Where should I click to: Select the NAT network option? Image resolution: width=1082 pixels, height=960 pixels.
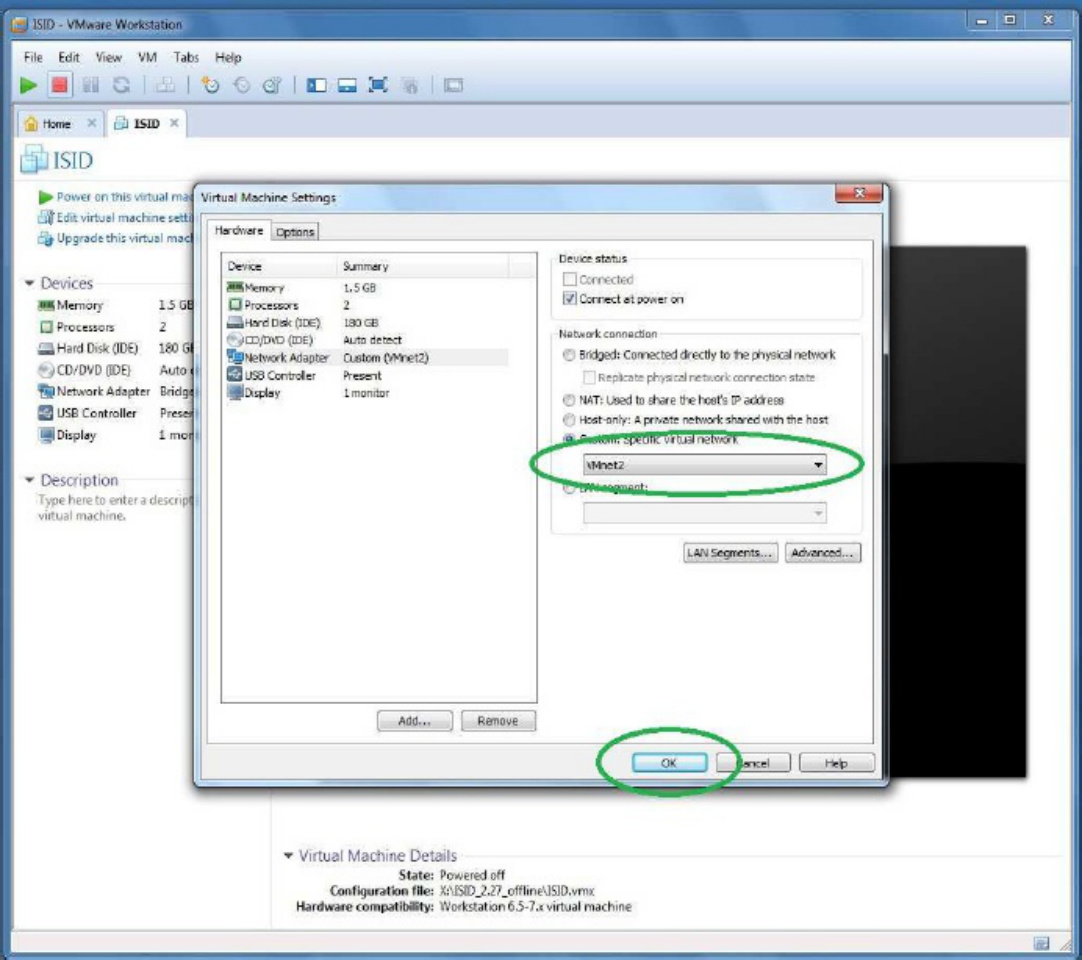pyautogui.click(x=569, y=400)
